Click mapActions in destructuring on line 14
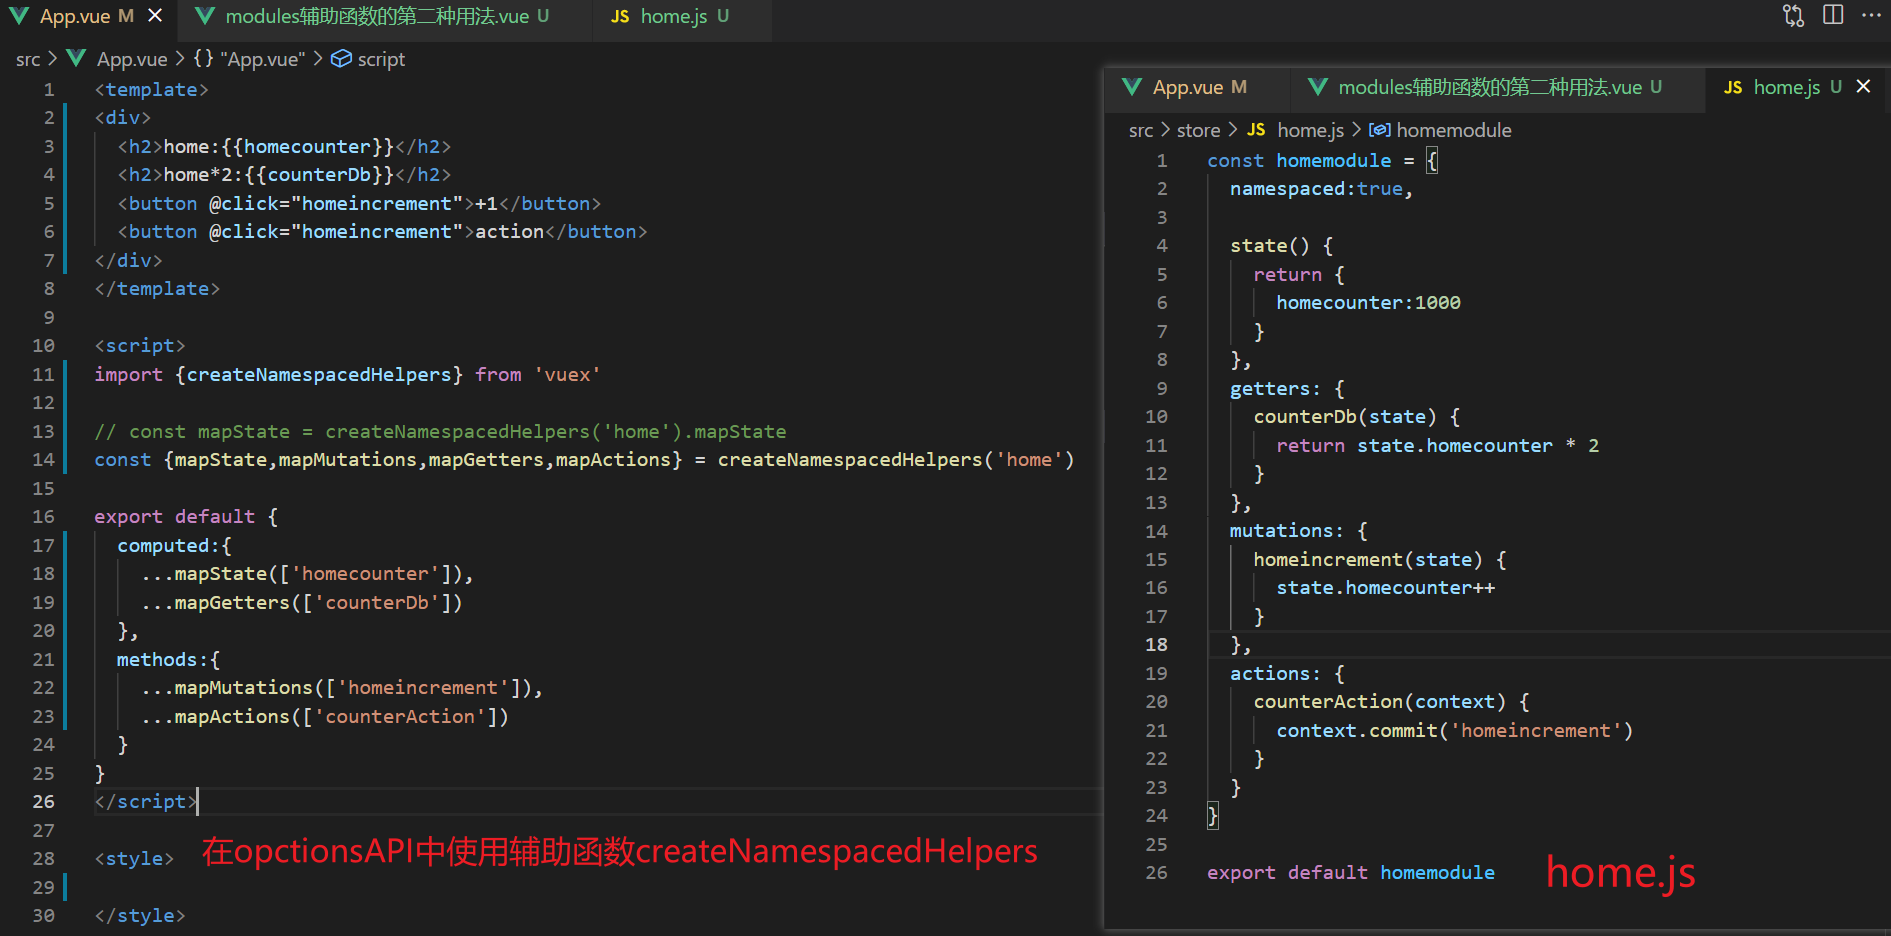Image resolution: width=1891 pixels, height=936 pixels. tap(613, 460)
